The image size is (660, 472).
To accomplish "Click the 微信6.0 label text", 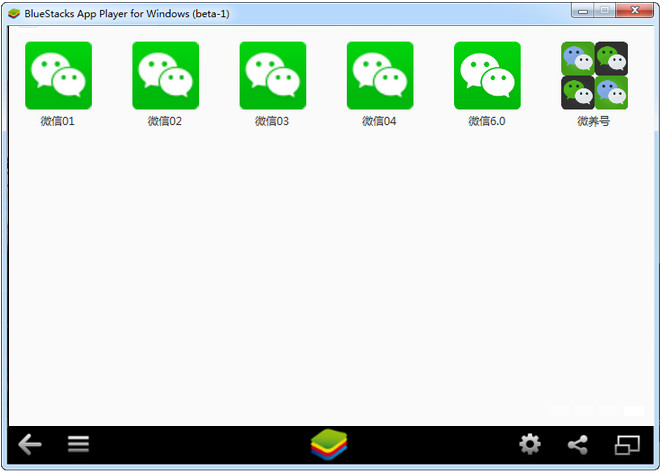I will [x=487, y=121].
